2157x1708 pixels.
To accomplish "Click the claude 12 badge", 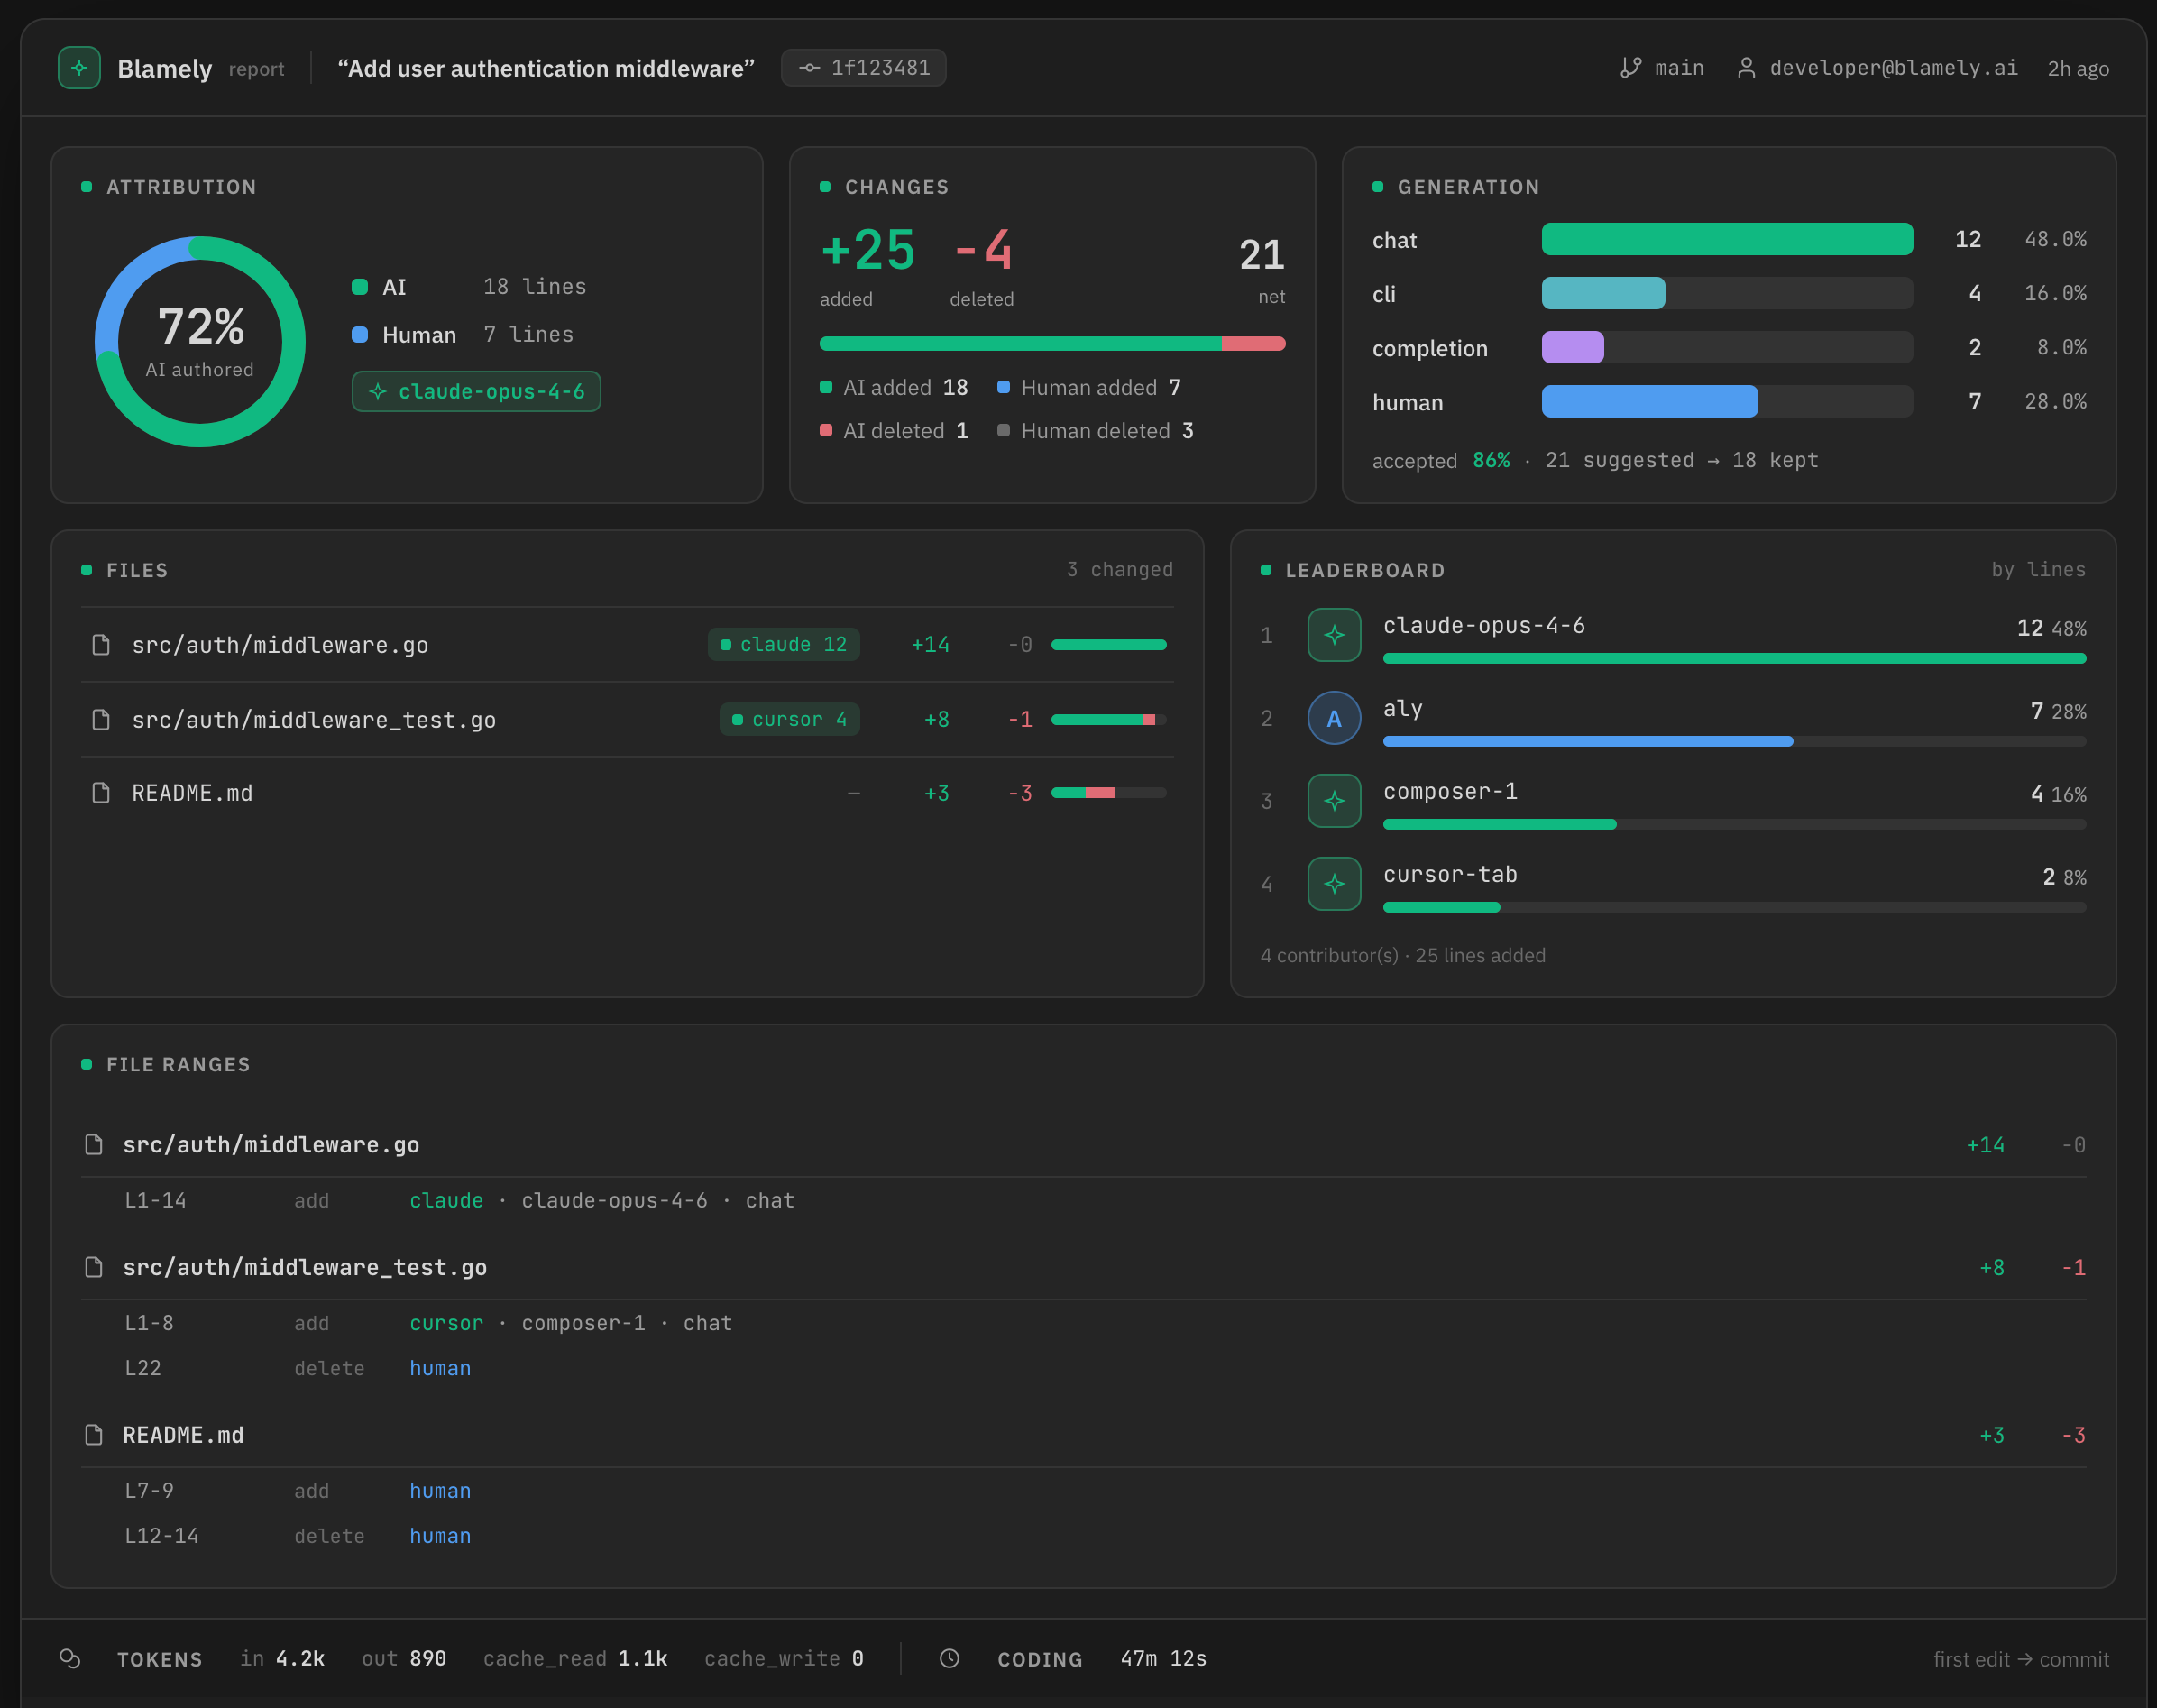I will point(784,645).
